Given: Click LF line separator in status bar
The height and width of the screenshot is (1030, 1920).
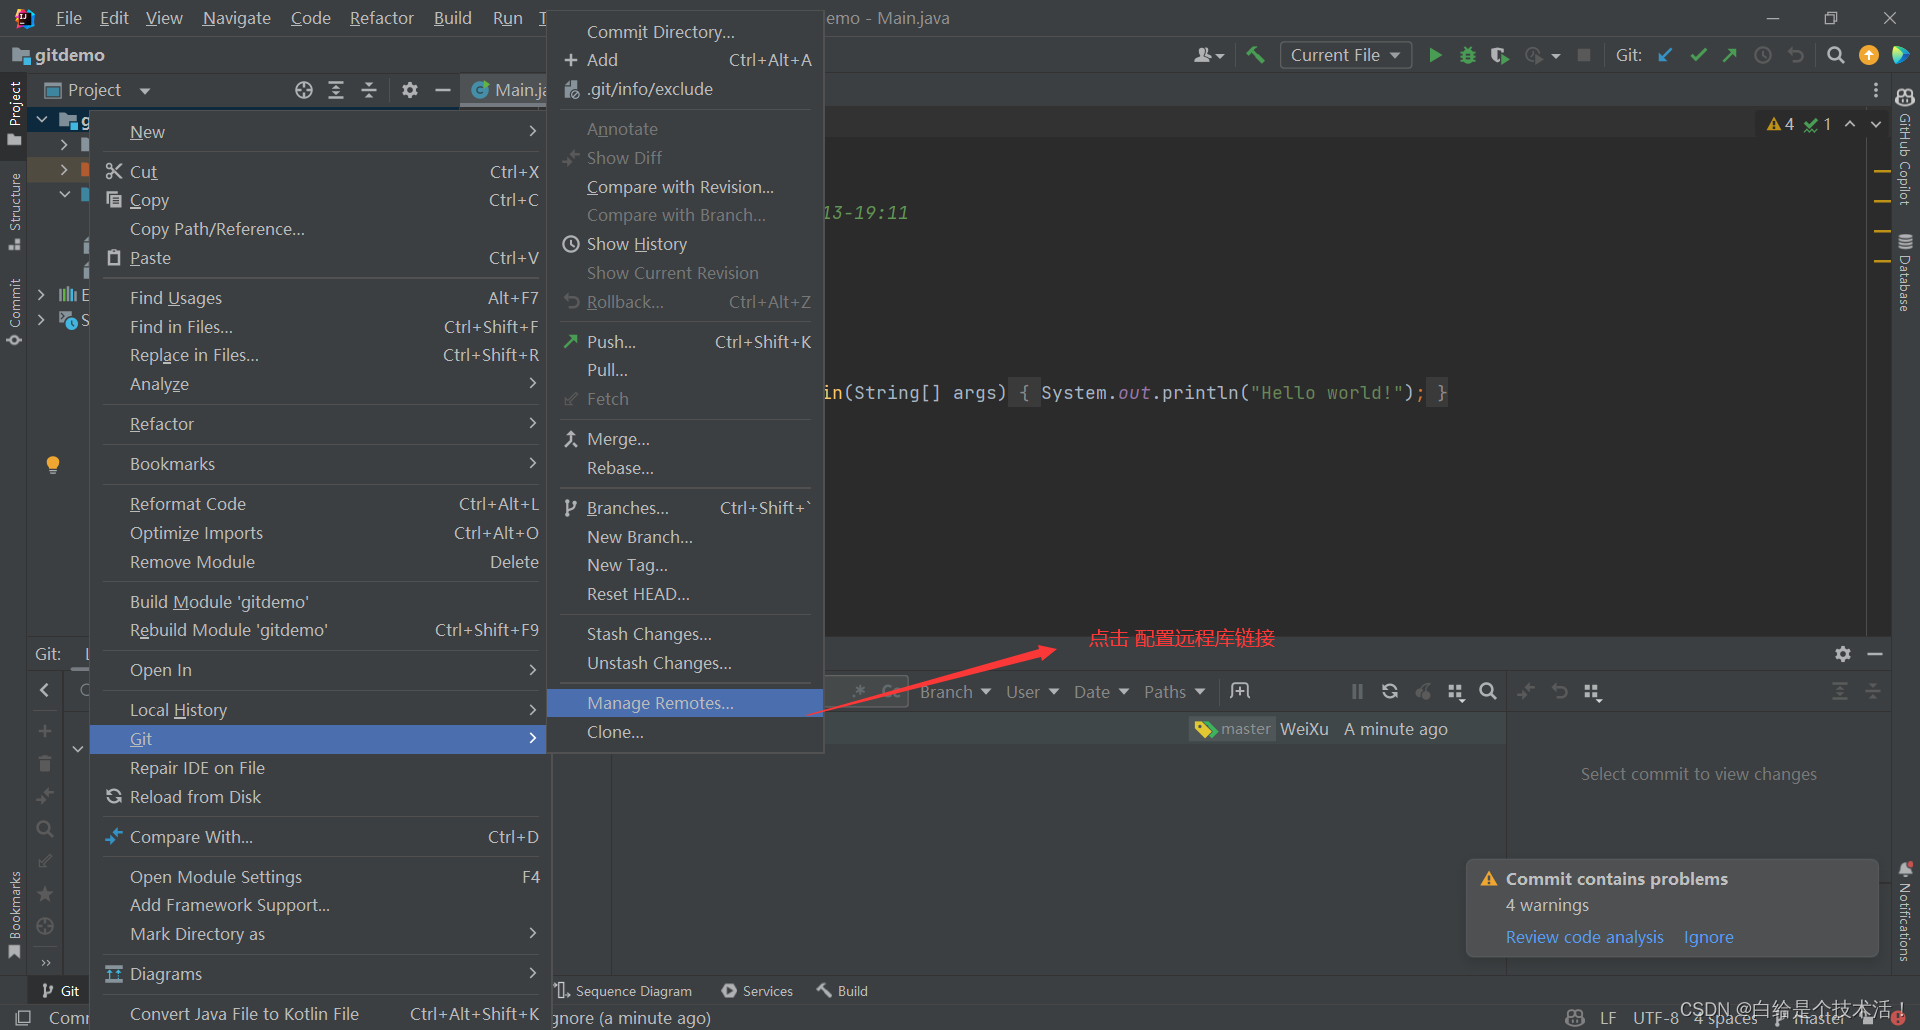Looking at the screenshot, I should click(1608, 1018).
